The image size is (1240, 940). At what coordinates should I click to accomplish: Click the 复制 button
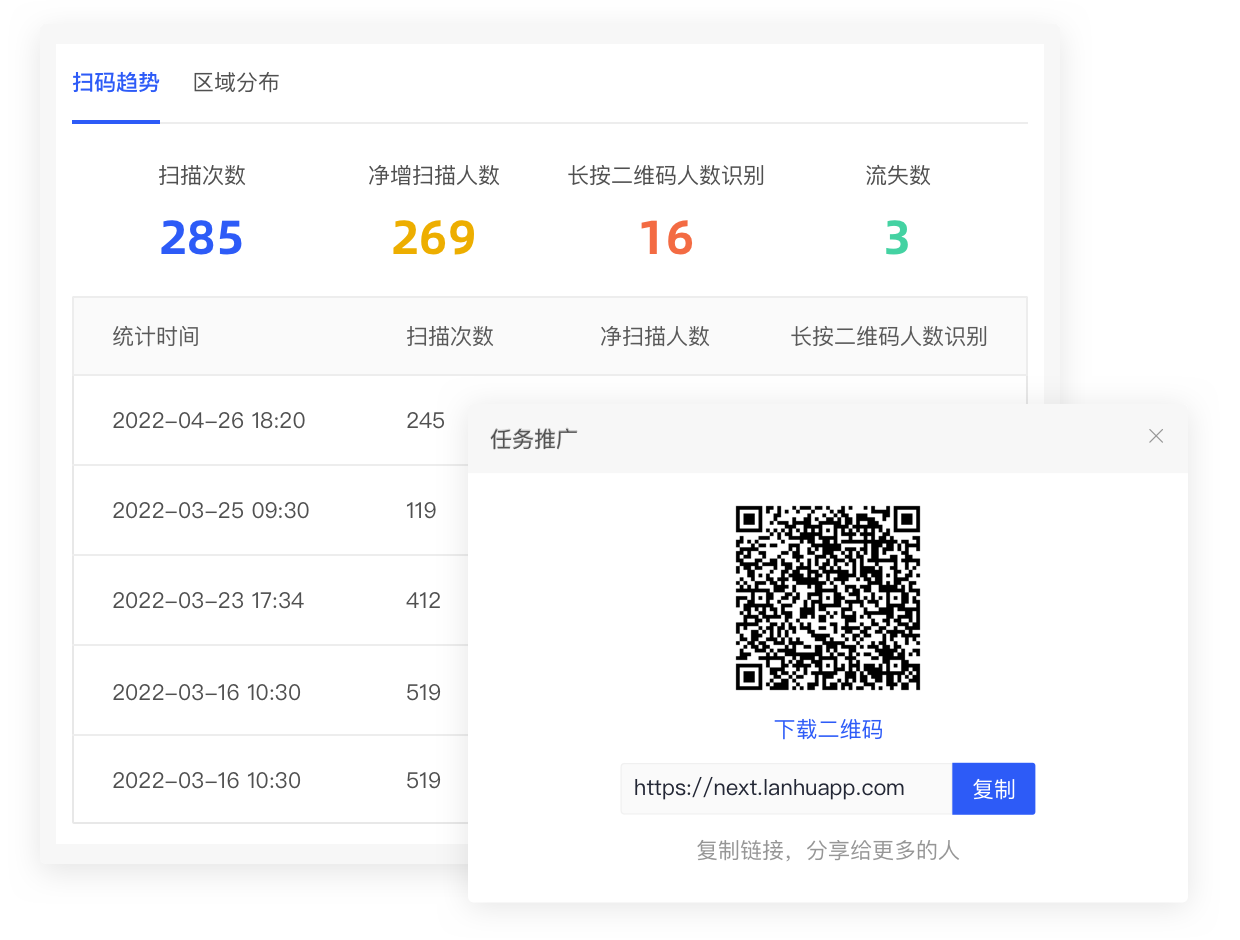point(993,789)
